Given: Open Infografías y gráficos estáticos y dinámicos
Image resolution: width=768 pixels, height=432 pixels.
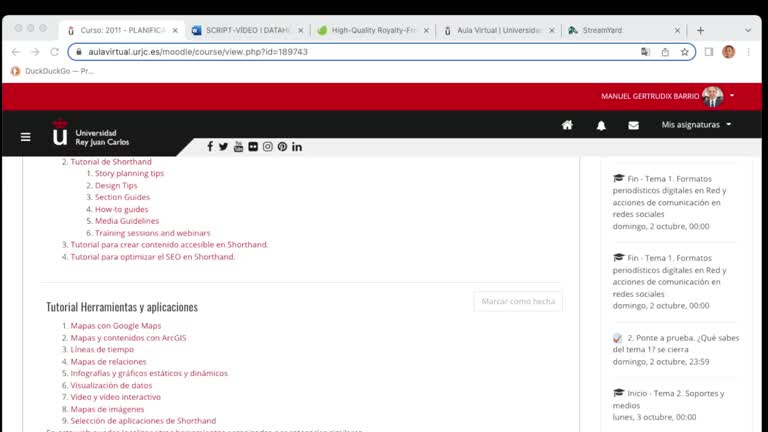Looking at the screenshot, I should pos(149,373).
